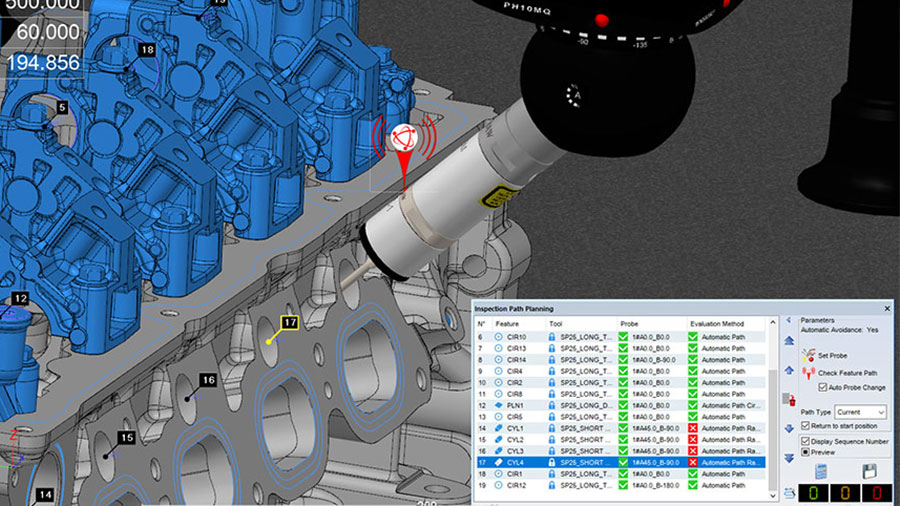The height and width of the screenshot is (506, 900).
Task: Click the save floppy disk icon
Action: coord(869,471)
